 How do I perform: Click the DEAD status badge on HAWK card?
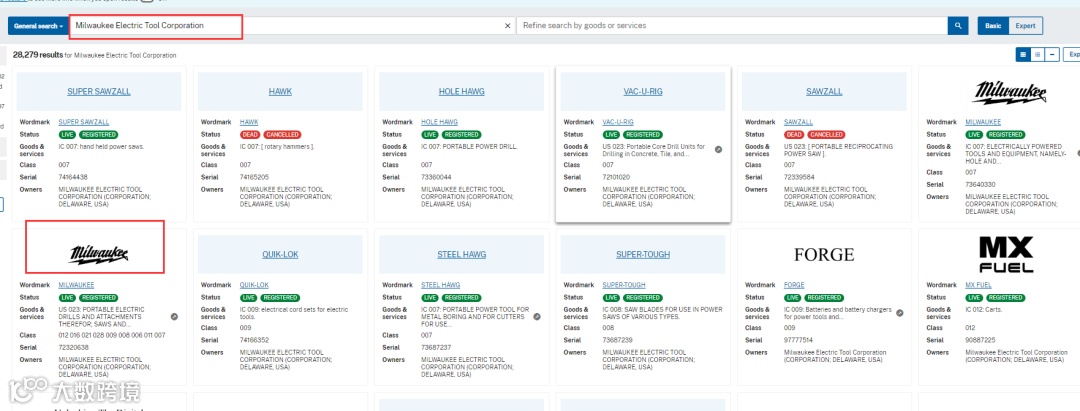tap(249, 134)
